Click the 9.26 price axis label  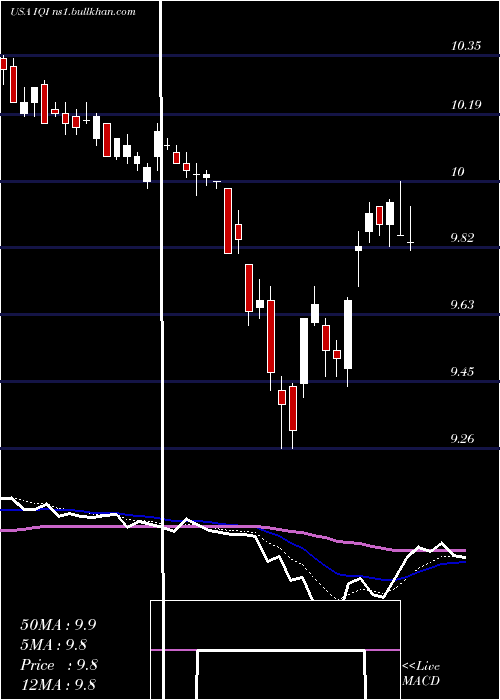point(461,438)
